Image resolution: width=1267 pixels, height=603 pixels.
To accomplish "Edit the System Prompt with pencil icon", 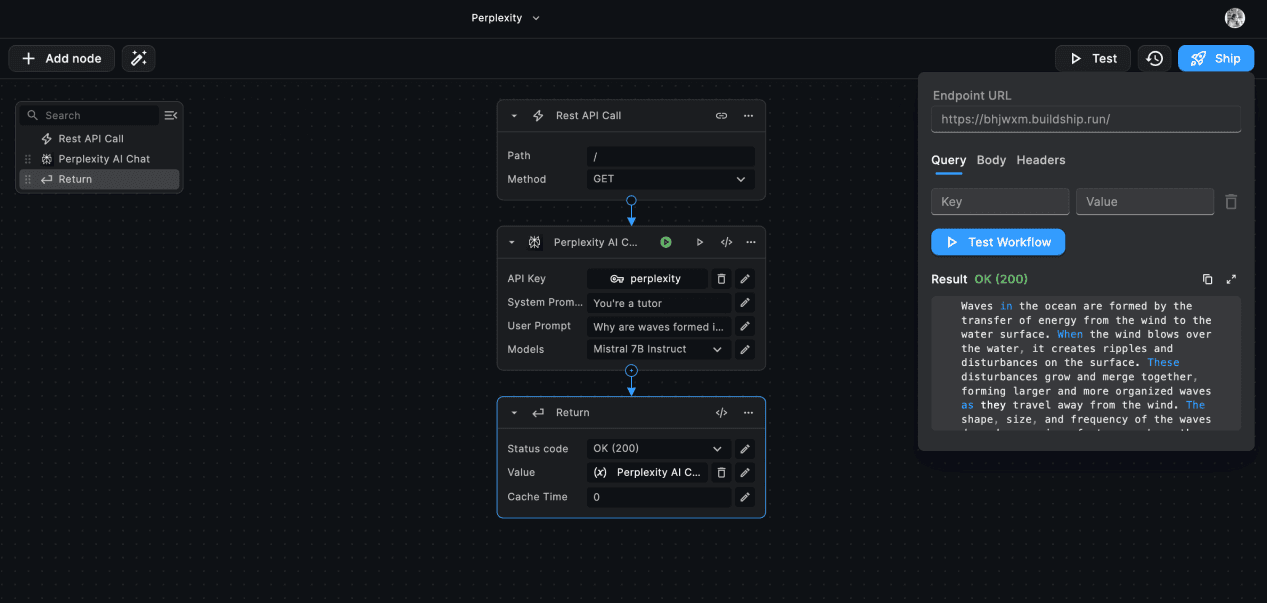I will click(x=745, y=303).
